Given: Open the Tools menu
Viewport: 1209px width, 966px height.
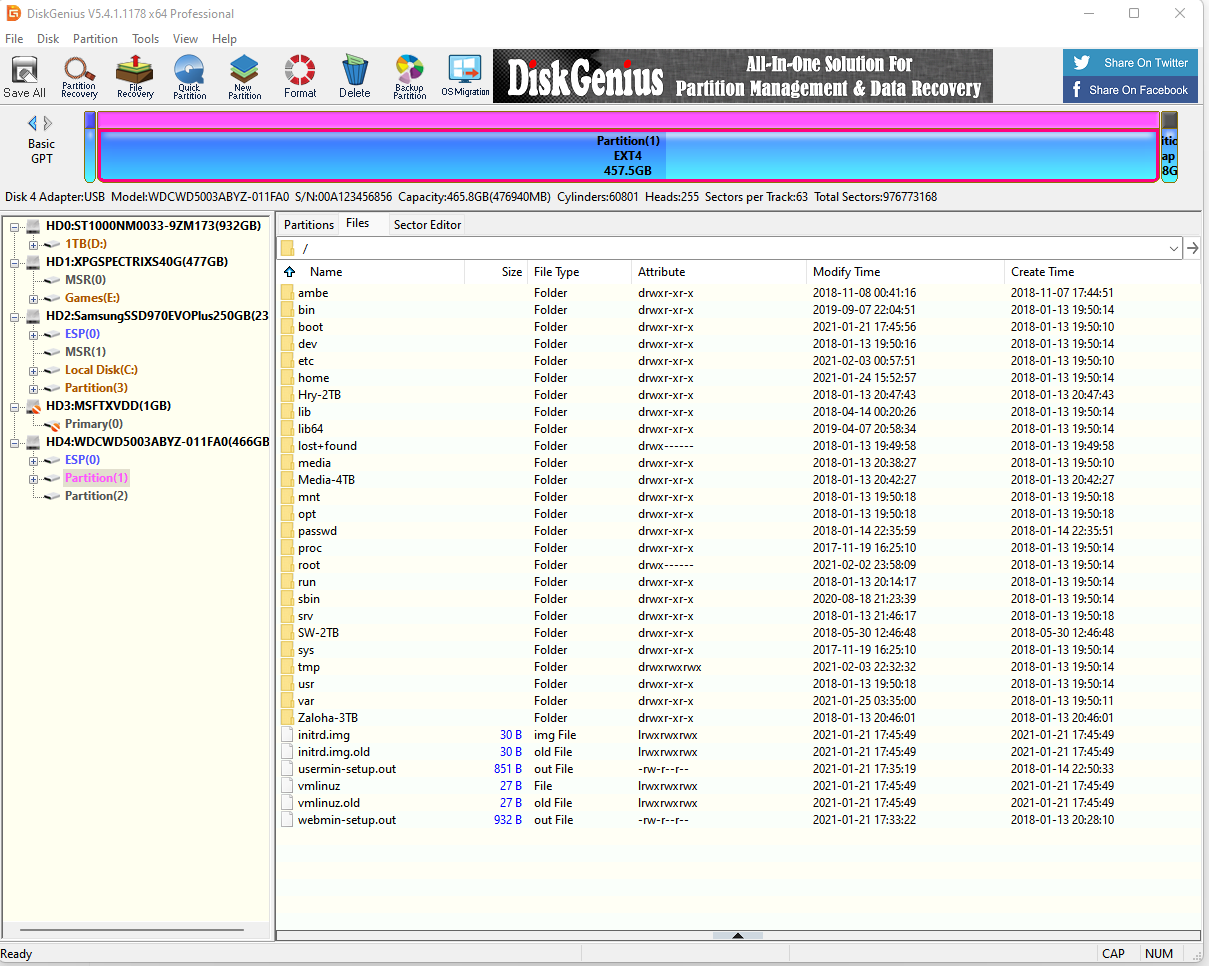Looking at the screenshot, I should 145,39.
